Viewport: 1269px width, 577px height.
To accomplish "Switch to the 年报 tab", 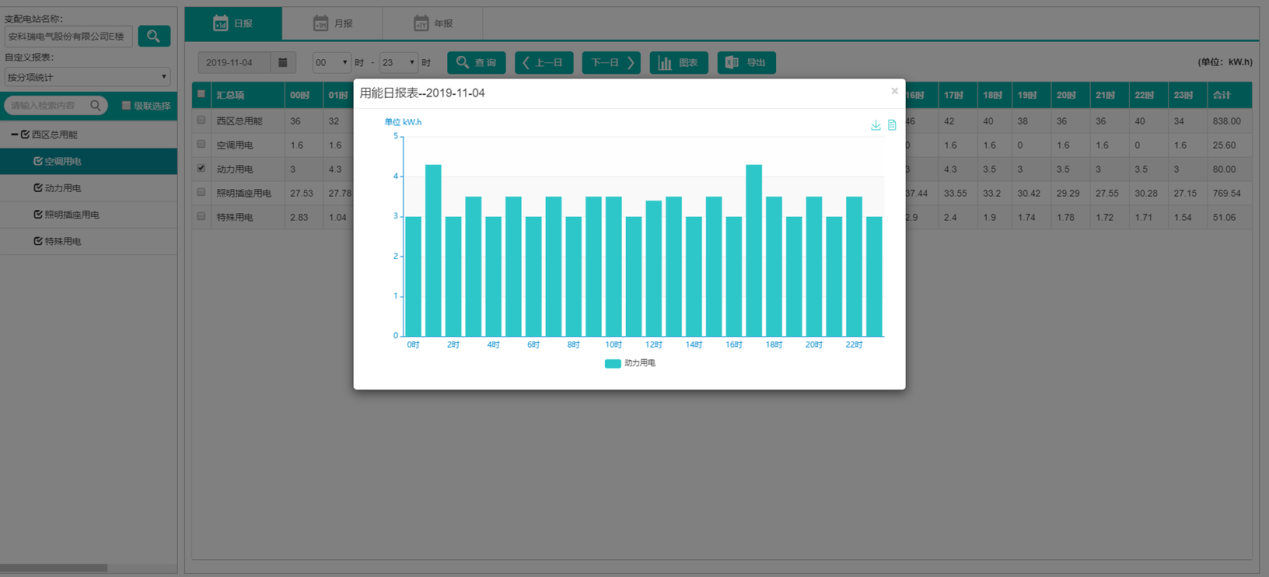I will [x=433, y=23].
